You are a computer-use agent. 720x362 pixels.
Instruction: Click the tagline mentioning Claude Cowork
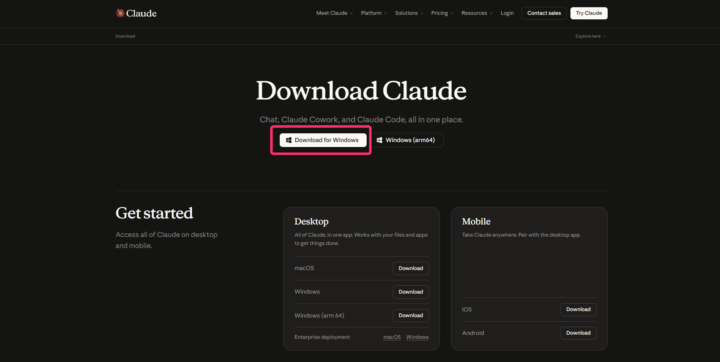(x=361, y=119)
